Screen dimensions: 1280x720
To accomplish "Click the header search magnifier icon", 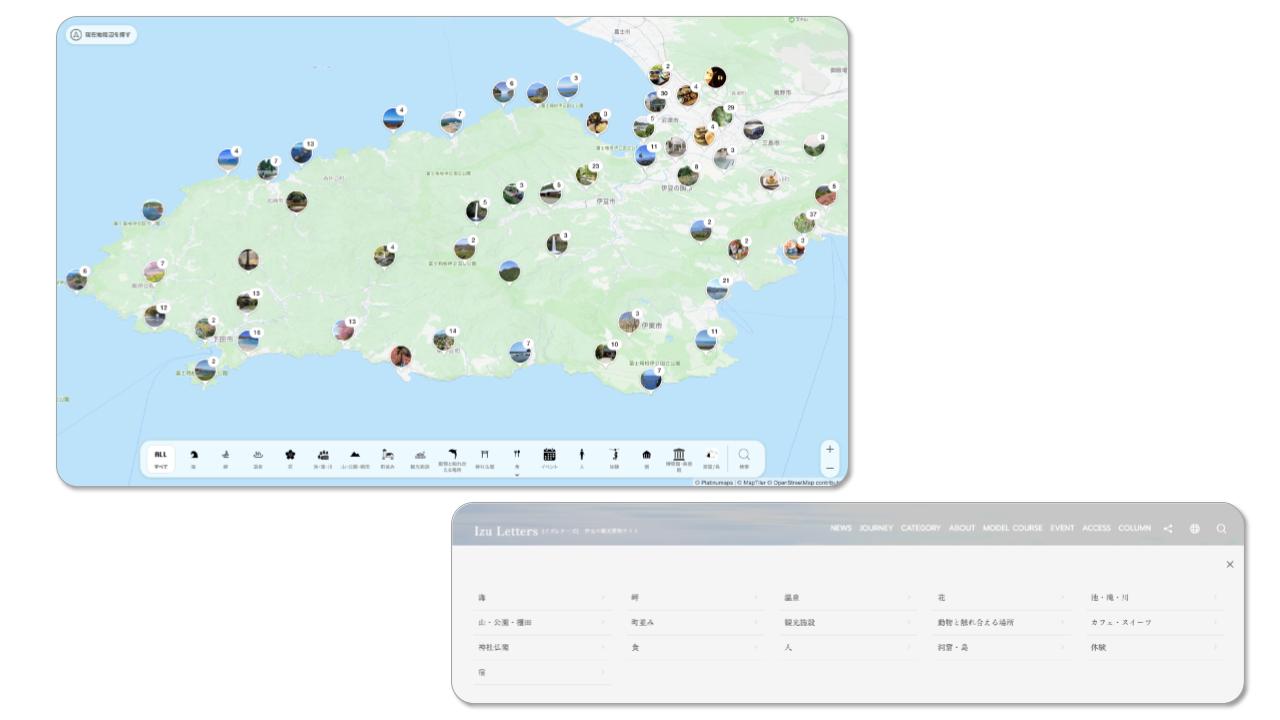I will [x=1221, y=528].
